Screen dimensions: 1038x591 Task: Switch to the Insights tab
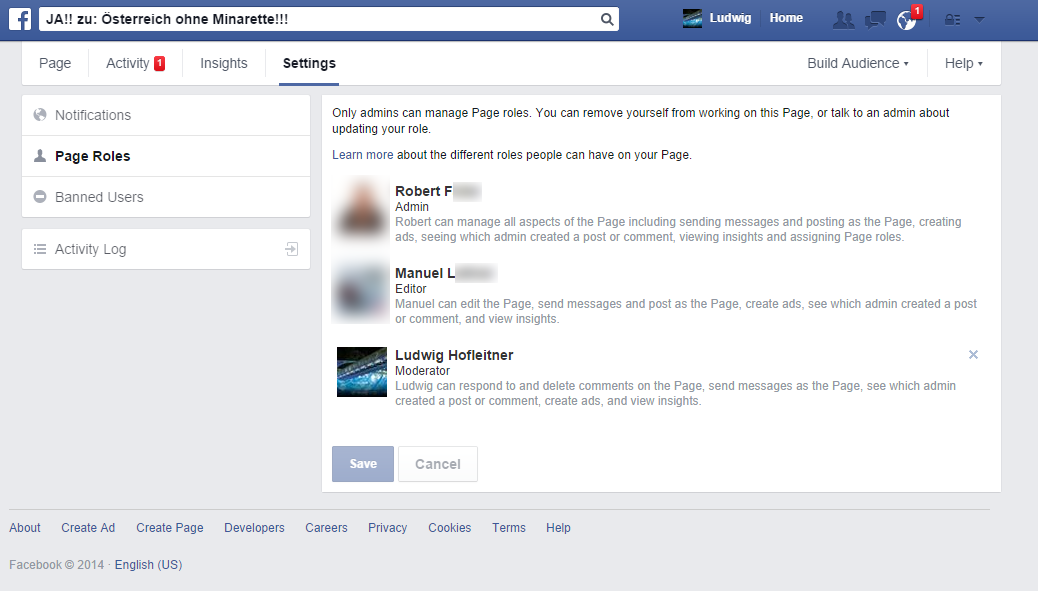click(x=224, y=63)
